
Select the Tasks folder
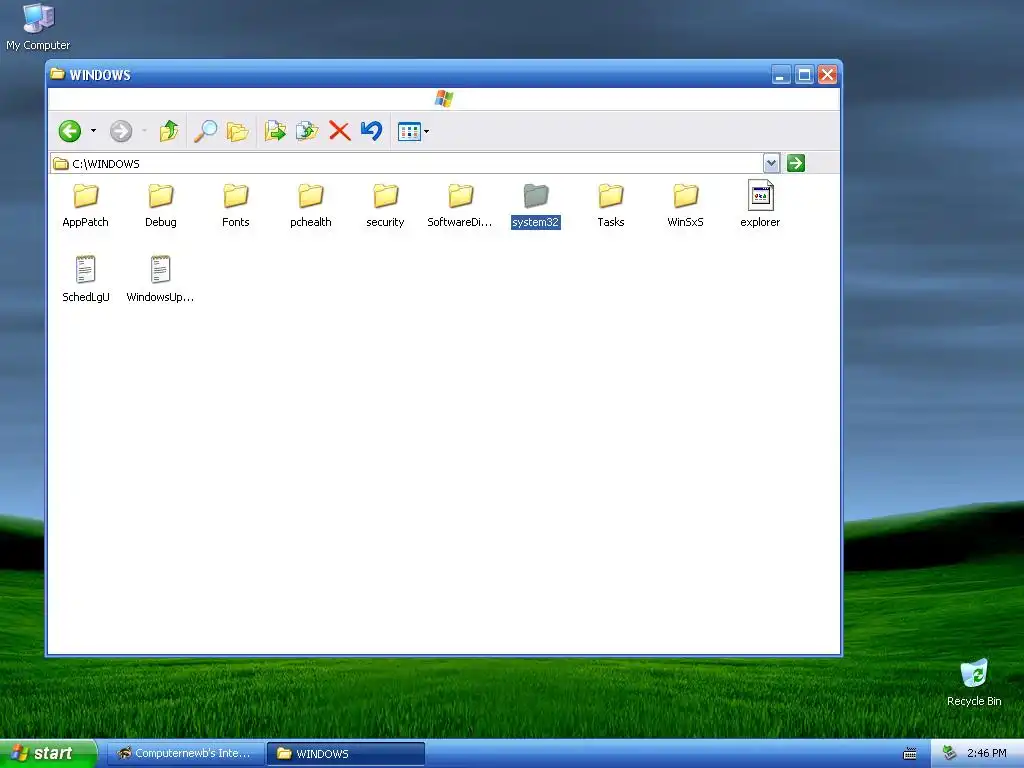pos(611,205)
